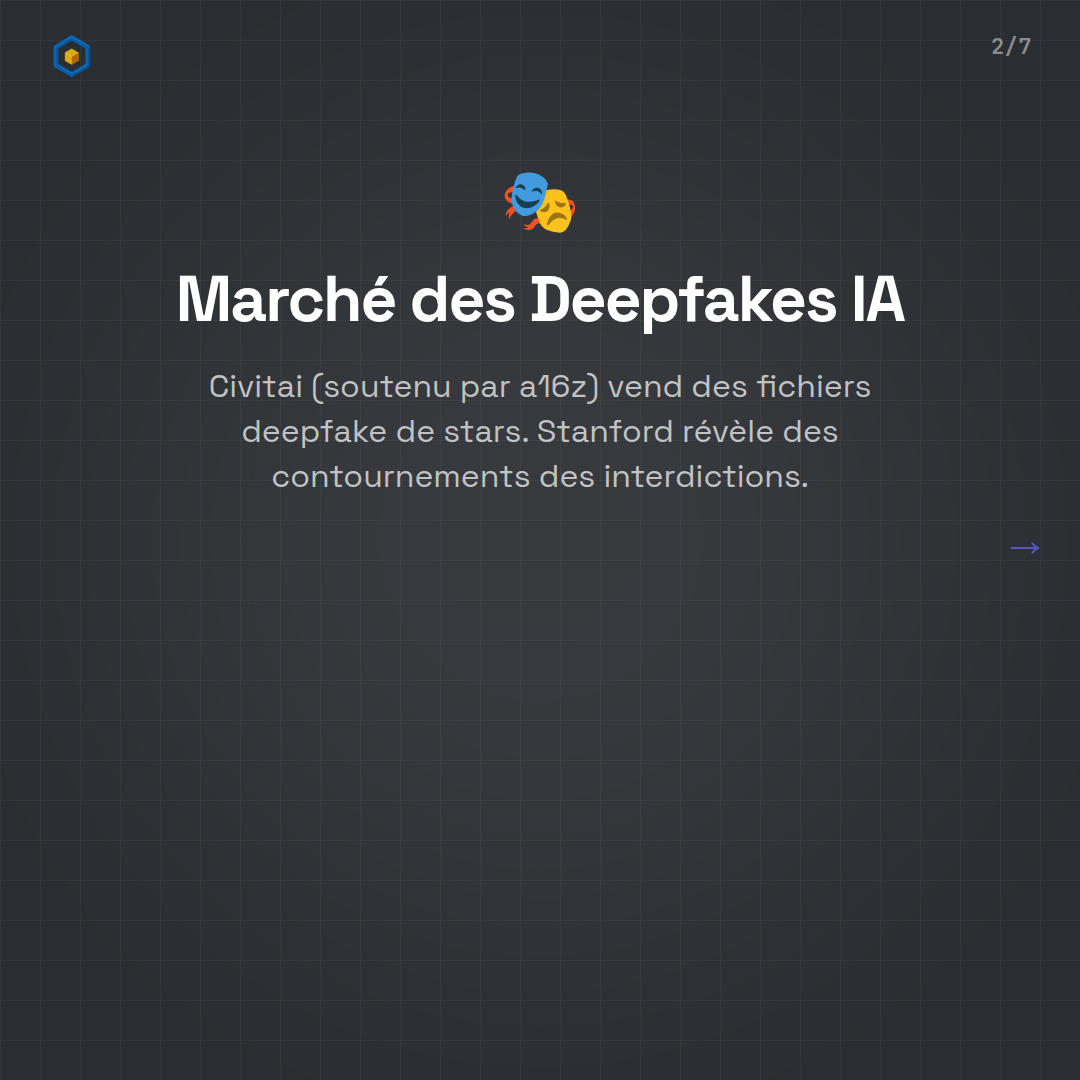Click the 'Marché des Deepfakes IA' heading

(540, 300)
